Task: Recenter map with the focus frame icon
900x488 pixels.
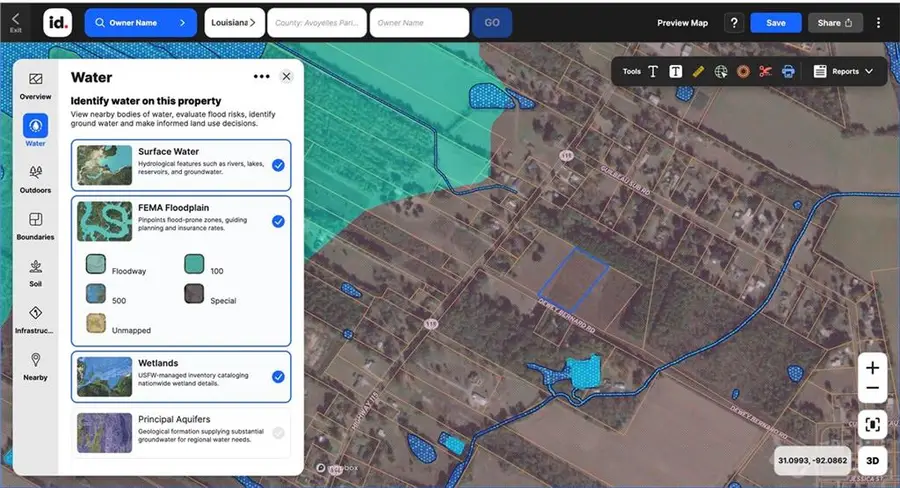Action: pyautogui.click(x=872, y=424)
